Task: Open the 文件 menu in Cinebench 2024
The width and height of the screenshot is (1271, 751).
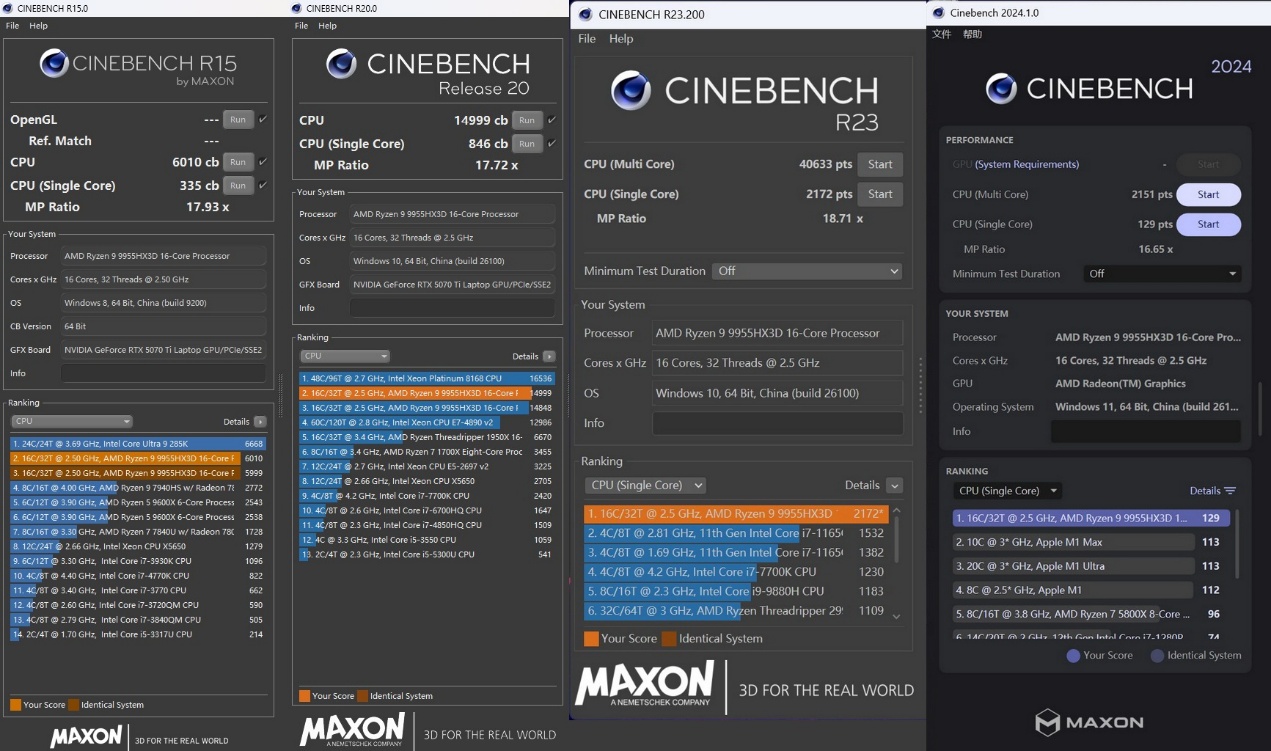Action: click(942, 34)
